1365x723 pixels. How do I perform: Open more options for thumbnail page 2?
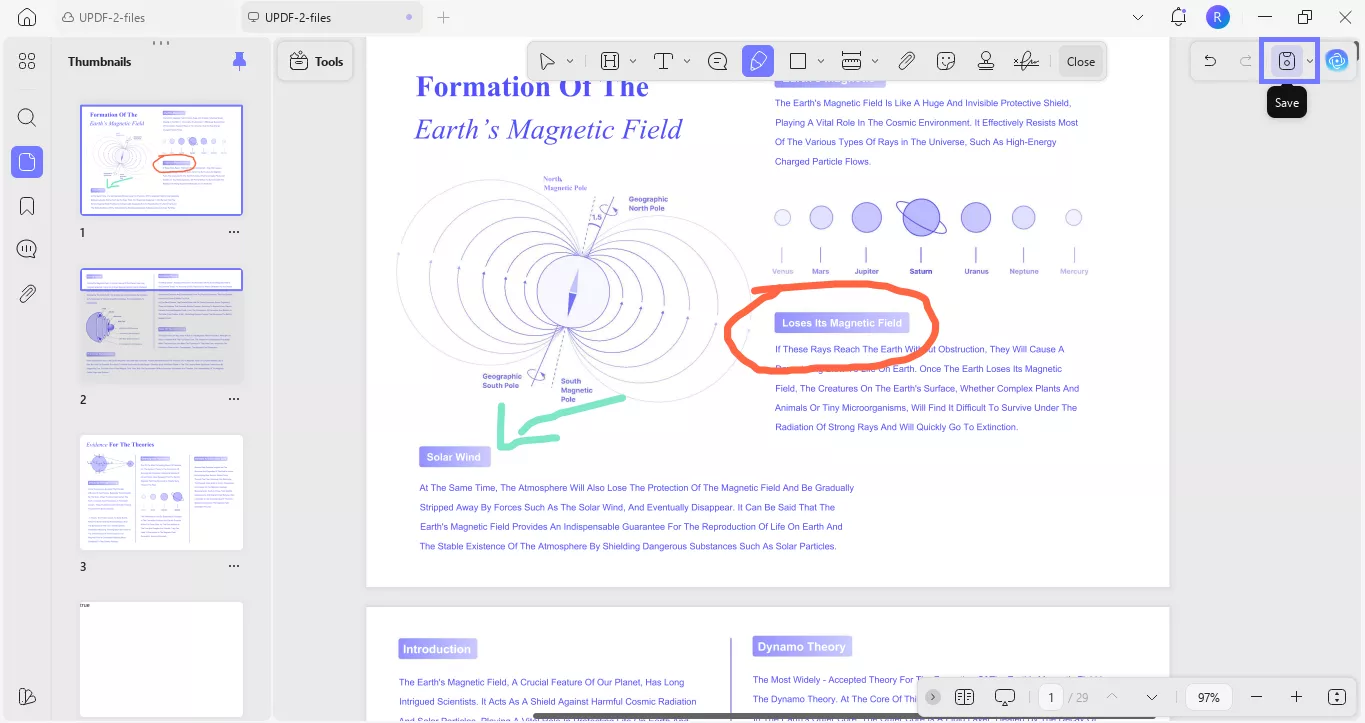(234, 399)
